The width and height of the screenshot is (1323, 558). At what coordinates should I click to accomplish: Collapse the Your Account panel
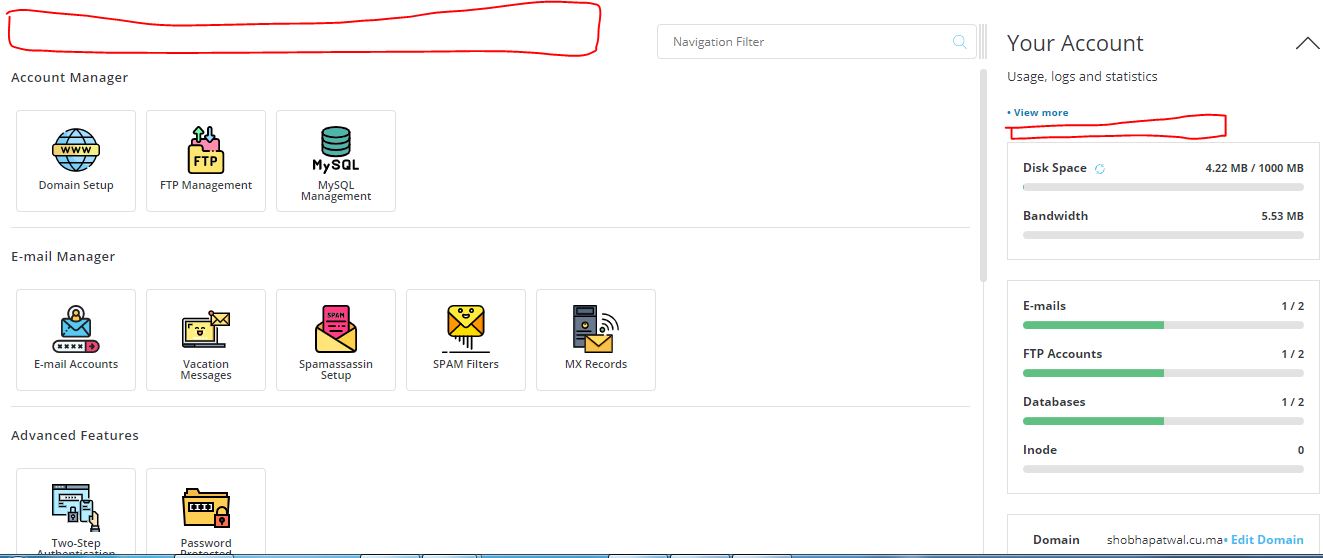click(1306, 43)
